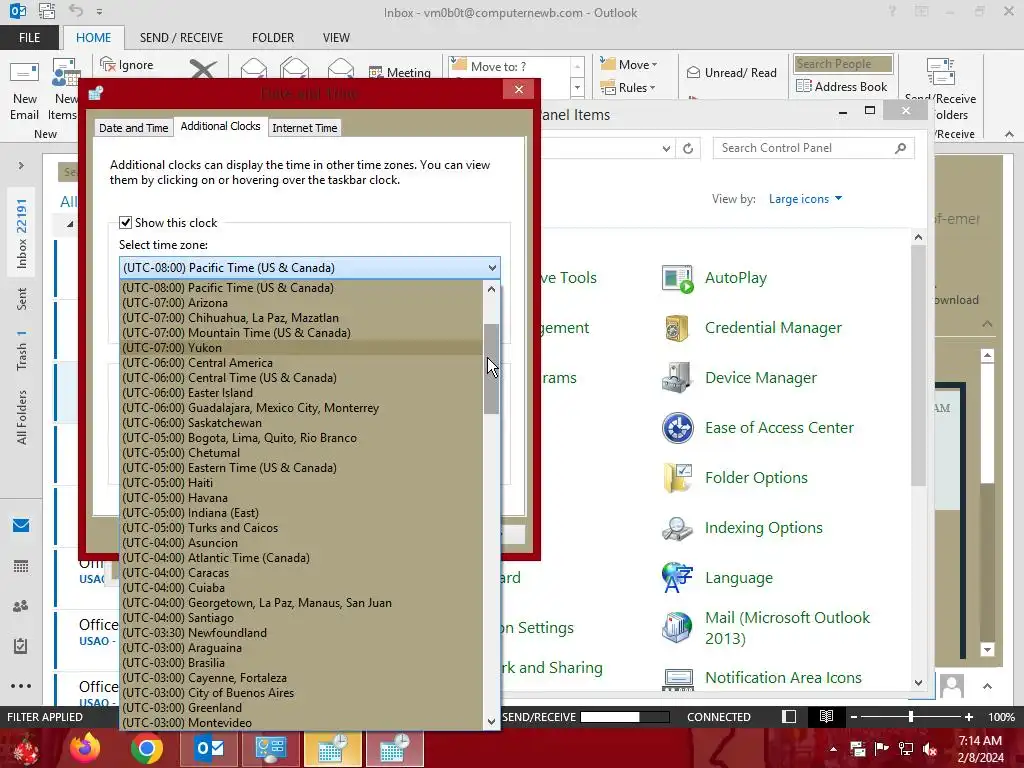This screenshot has height=768, width=1024.
Task: Switch to VIEW ribbon tab
Action: point(336,37)
